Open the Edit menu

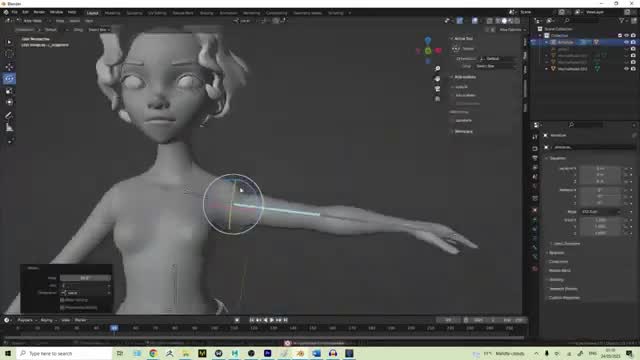[25, 12]
